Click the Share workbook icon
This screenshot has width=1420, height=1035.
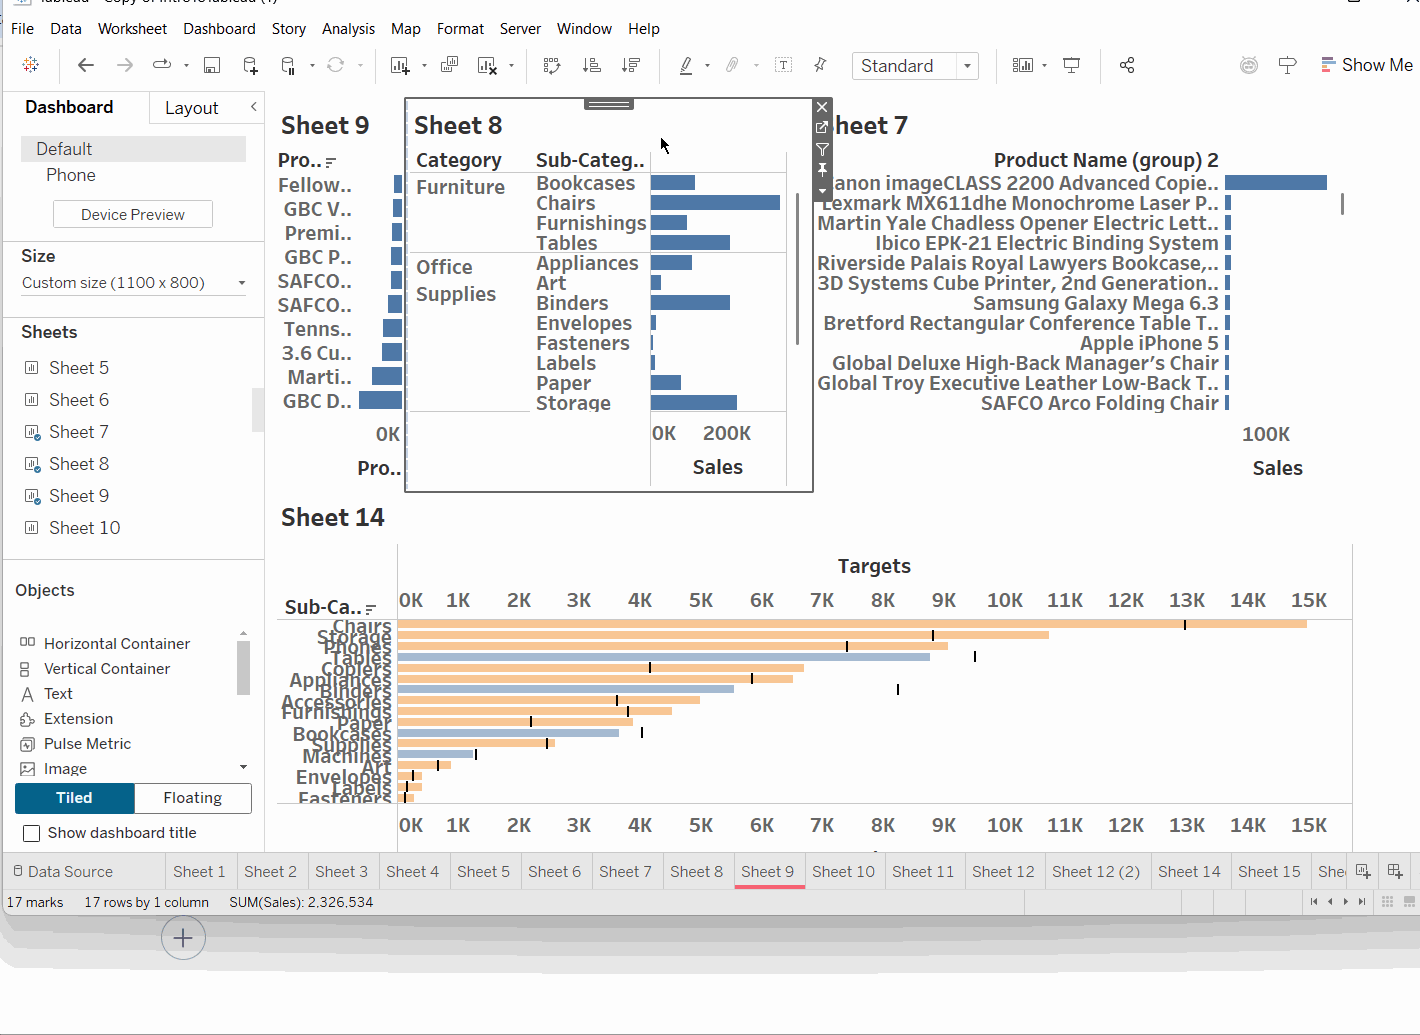coord(1127,66)
